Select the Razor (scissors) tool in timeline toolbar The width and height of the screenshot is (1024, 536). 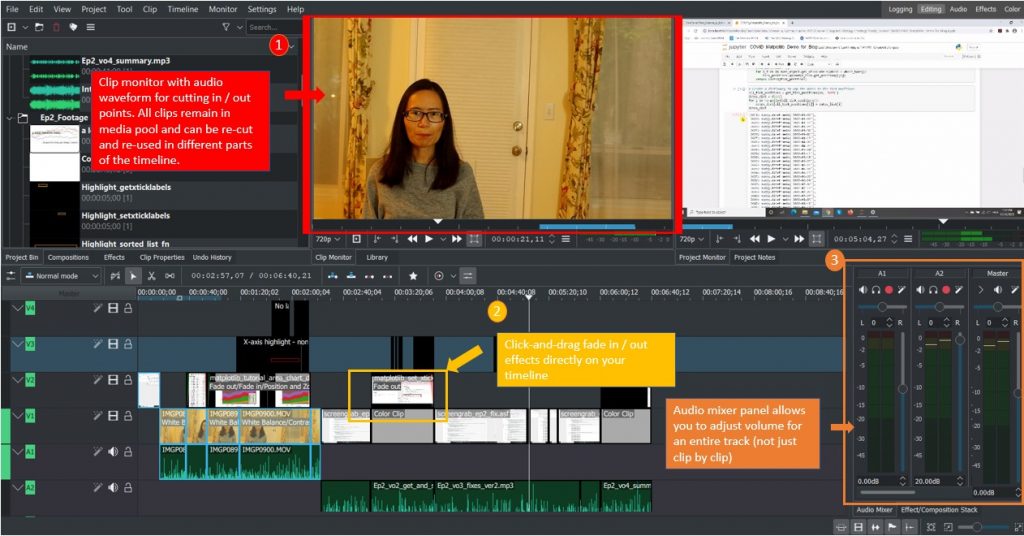[x=152, y=275]
